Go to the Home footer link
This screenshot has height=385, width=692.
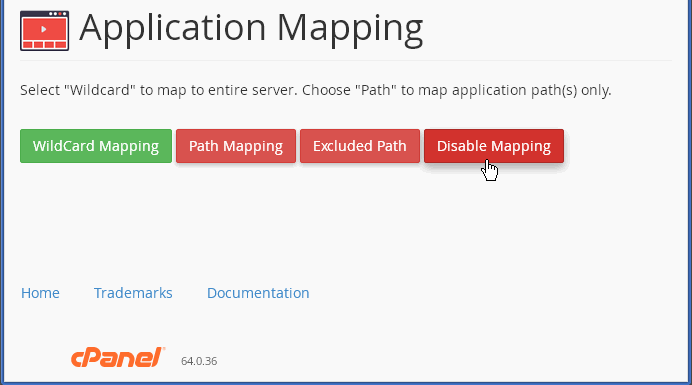point(40,293)
